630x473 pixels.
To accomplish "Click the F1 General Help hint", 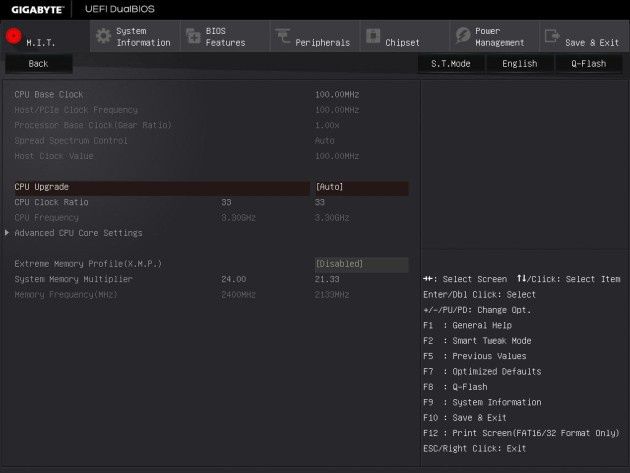I will tap(467, 326).
